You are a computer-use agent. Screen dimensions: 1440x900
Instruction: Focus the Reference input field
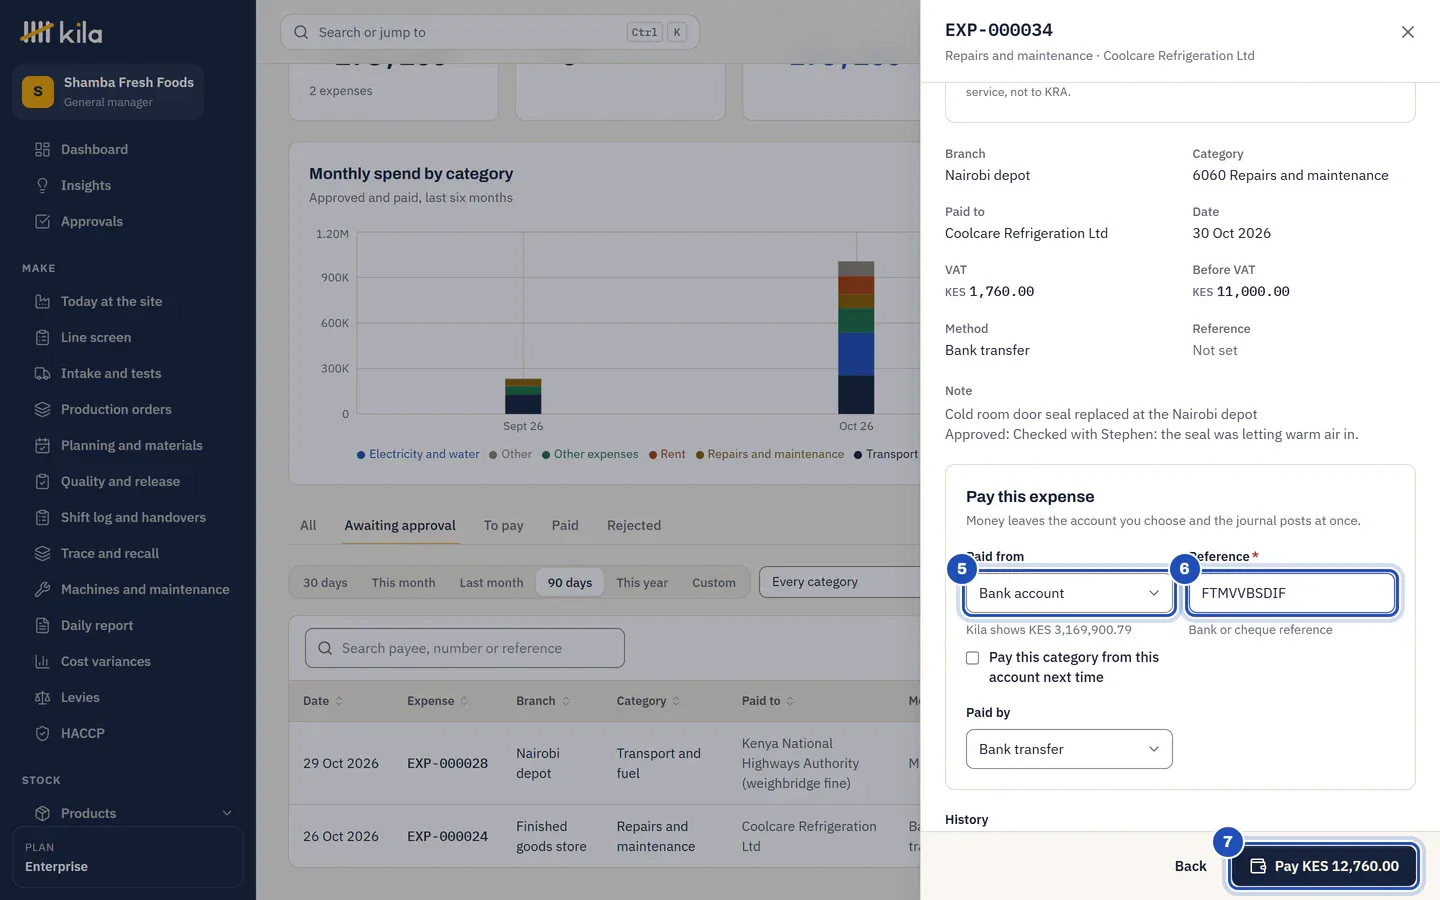point(1291,593)
